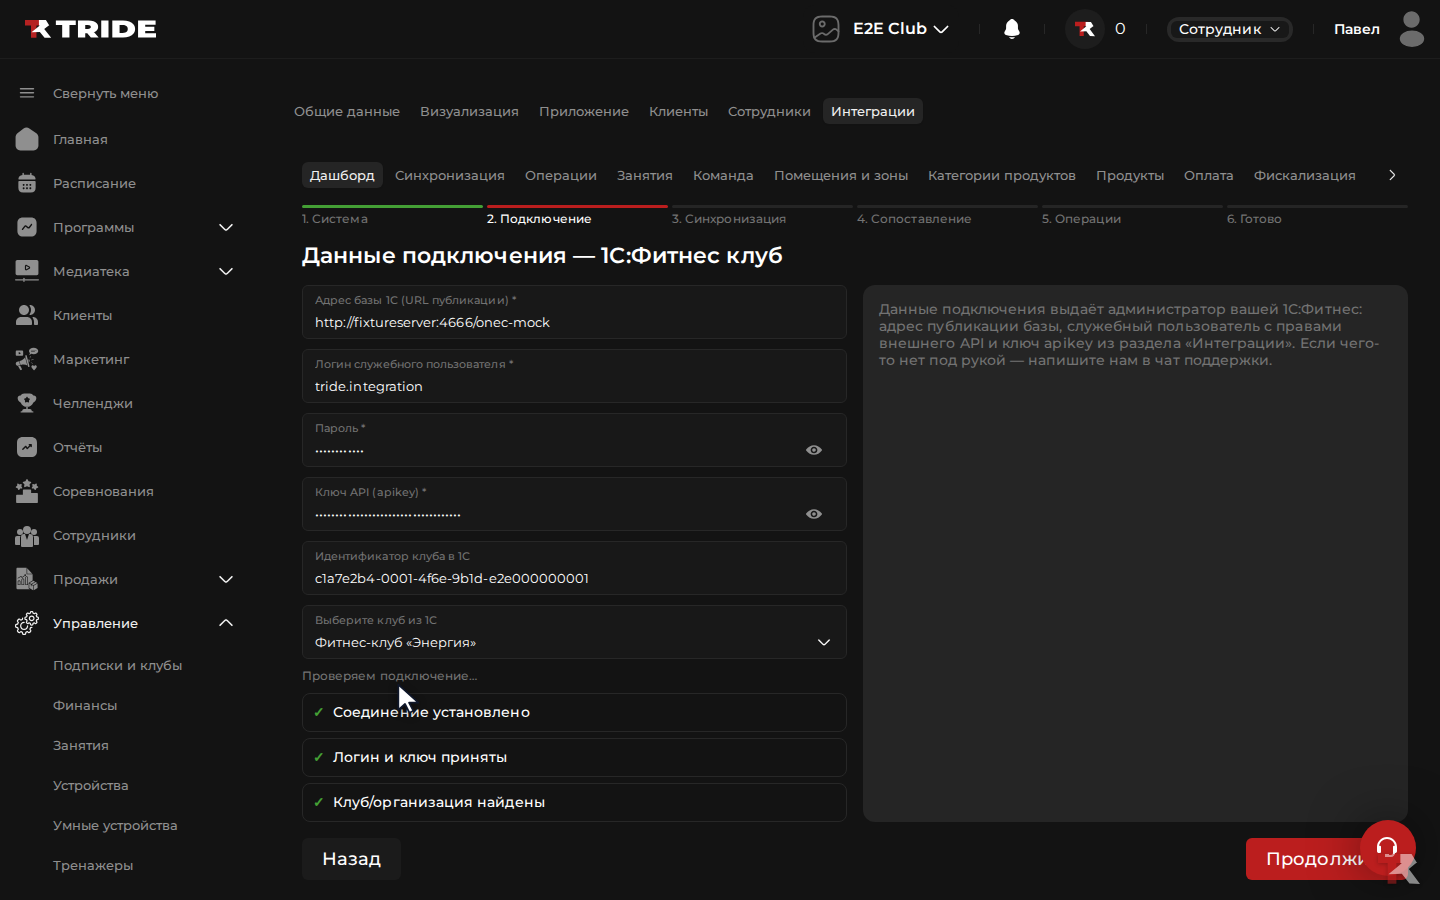Show the password with the eye icon
This screenshot has height=900, width=1440.
pos(814,450)
